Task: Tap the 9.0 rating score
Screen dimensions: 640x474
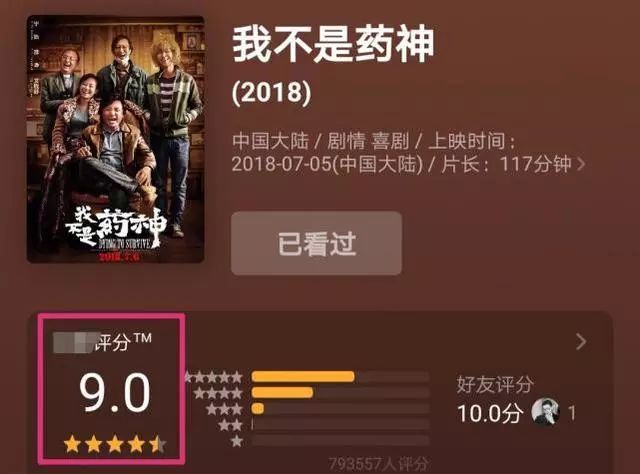Action: (x=115, y=393)
